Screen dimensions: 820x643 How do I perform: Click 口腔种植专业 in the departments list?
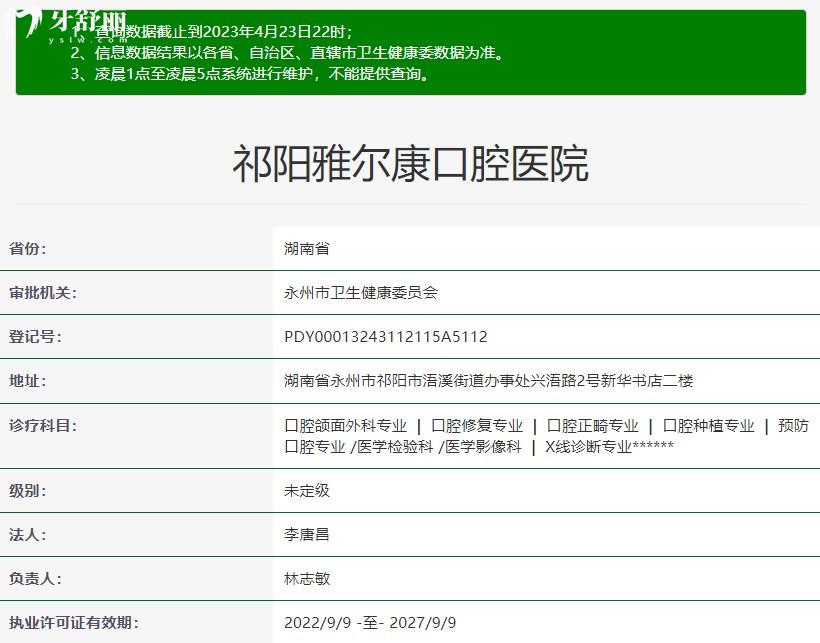708,426
